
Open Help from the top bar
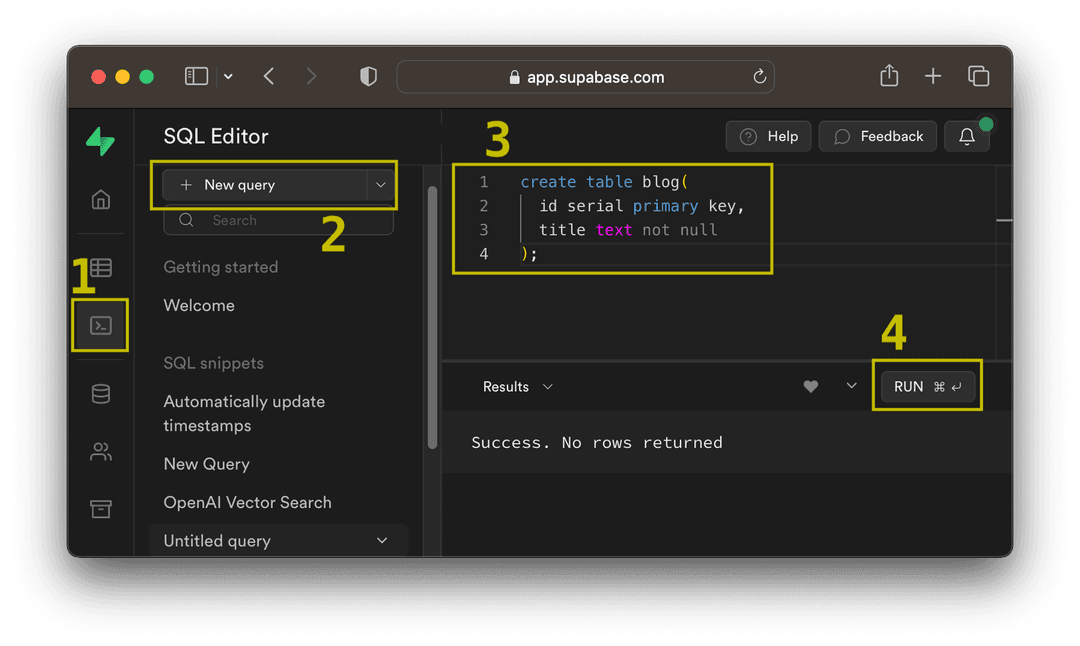(x=768, y=136)
